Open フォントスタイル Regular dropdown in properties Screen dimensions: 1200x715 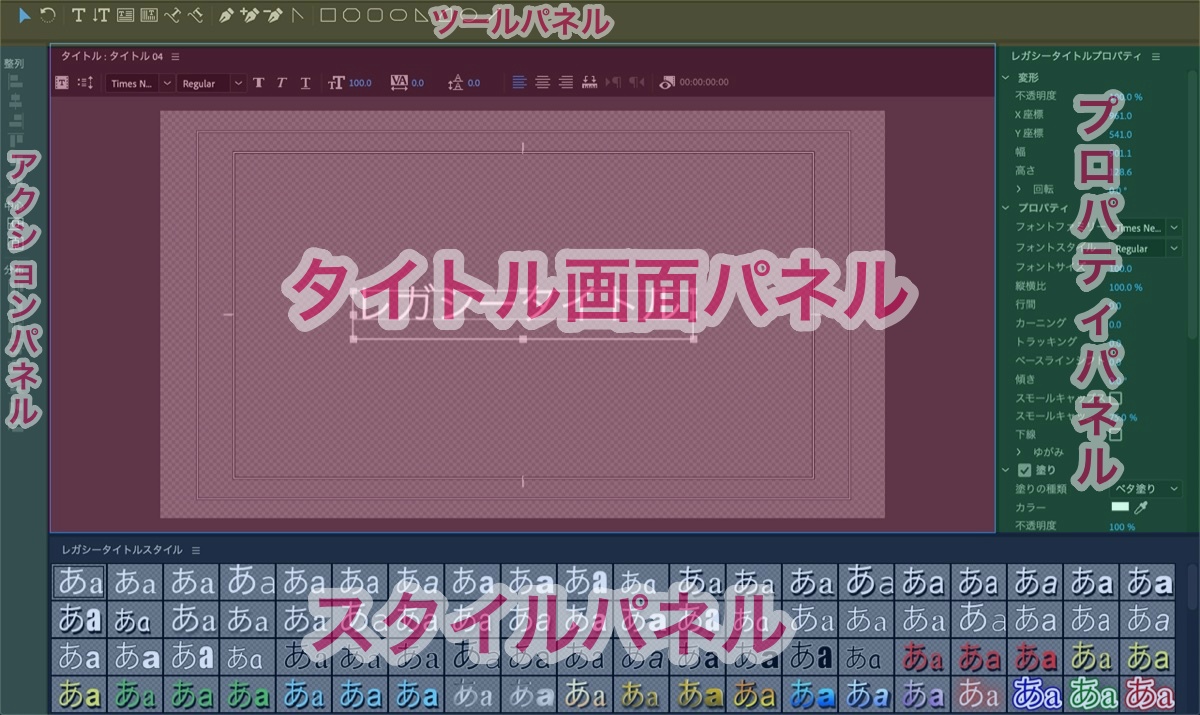(x=1146, y=248)
